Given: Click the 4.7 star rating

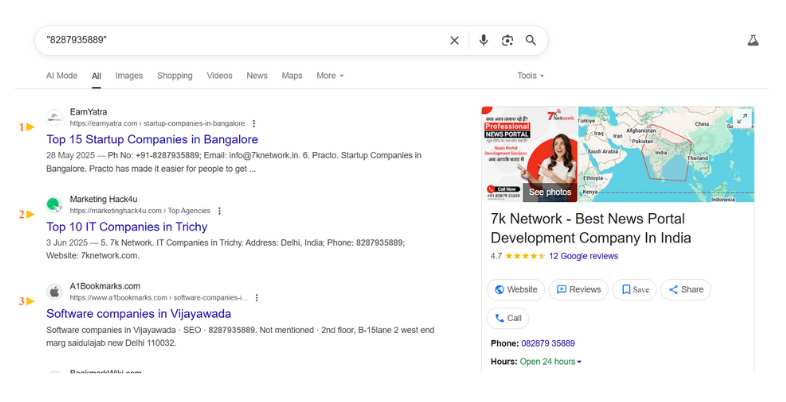Looking at the screenshot, I should (517, 256).
